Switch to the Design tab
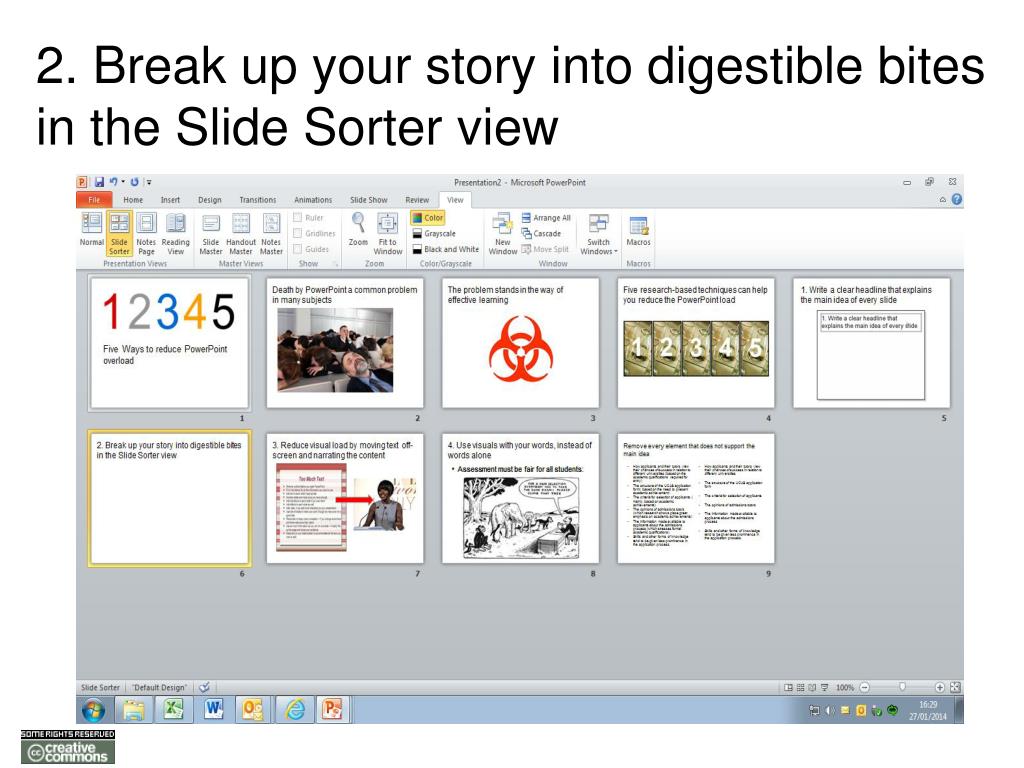 (x=210, y=200)
